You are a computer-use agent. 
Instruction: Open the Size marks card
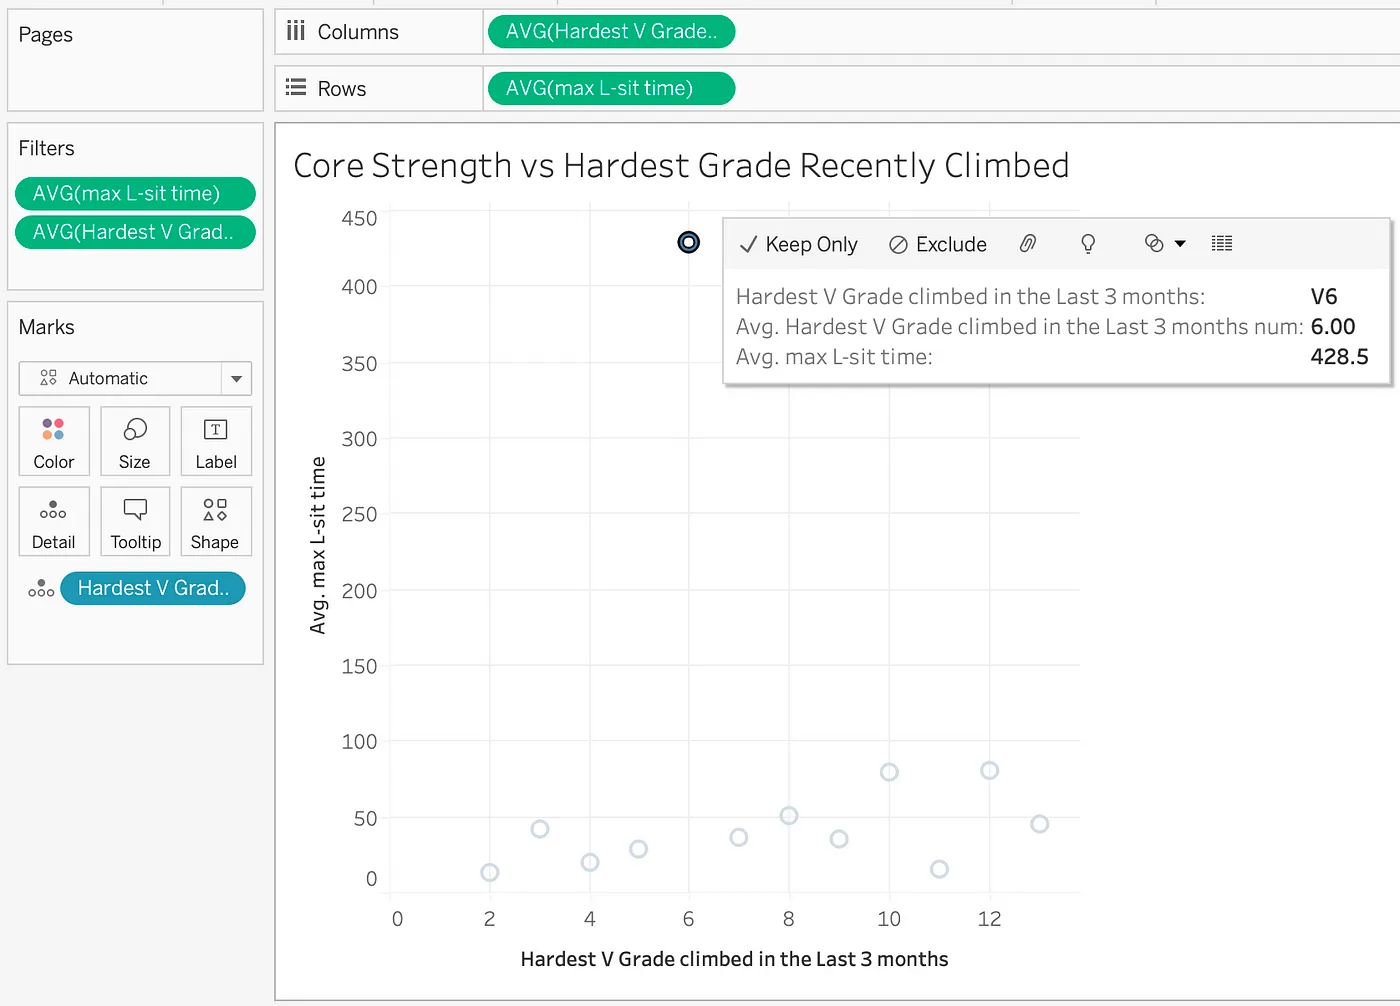tap(135, 441)
